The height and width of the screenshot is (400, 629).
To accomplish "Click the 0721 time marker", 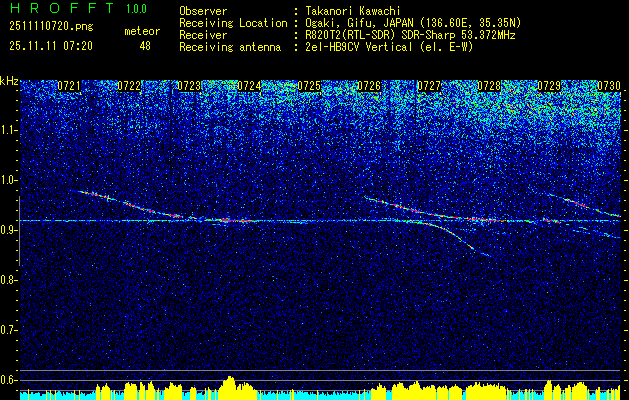I will click(69, 86).
